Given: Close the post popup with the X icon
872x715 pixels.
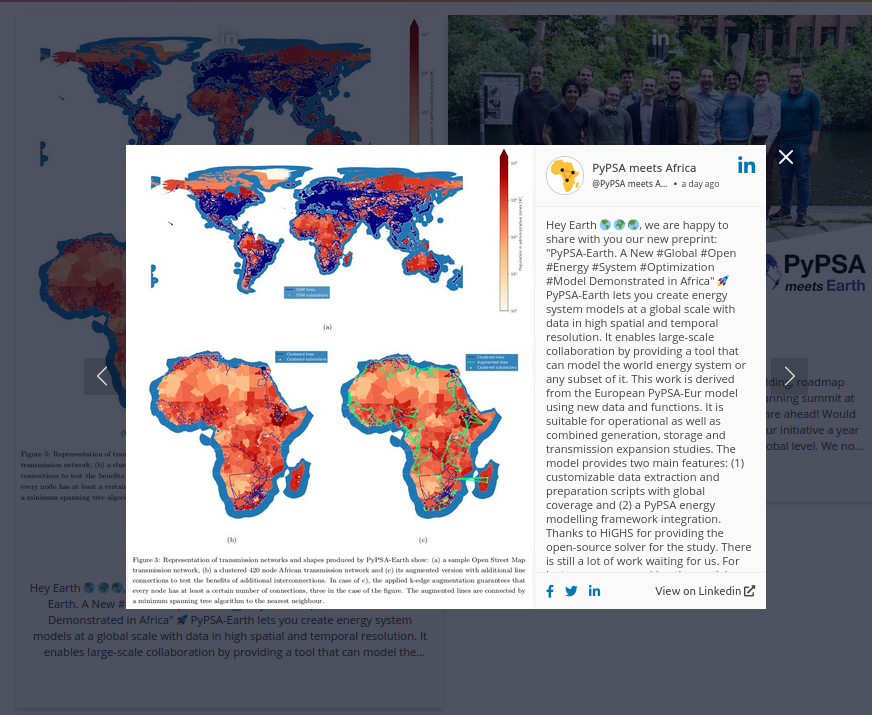Looking at the screenshot, I should pos(786,157).
